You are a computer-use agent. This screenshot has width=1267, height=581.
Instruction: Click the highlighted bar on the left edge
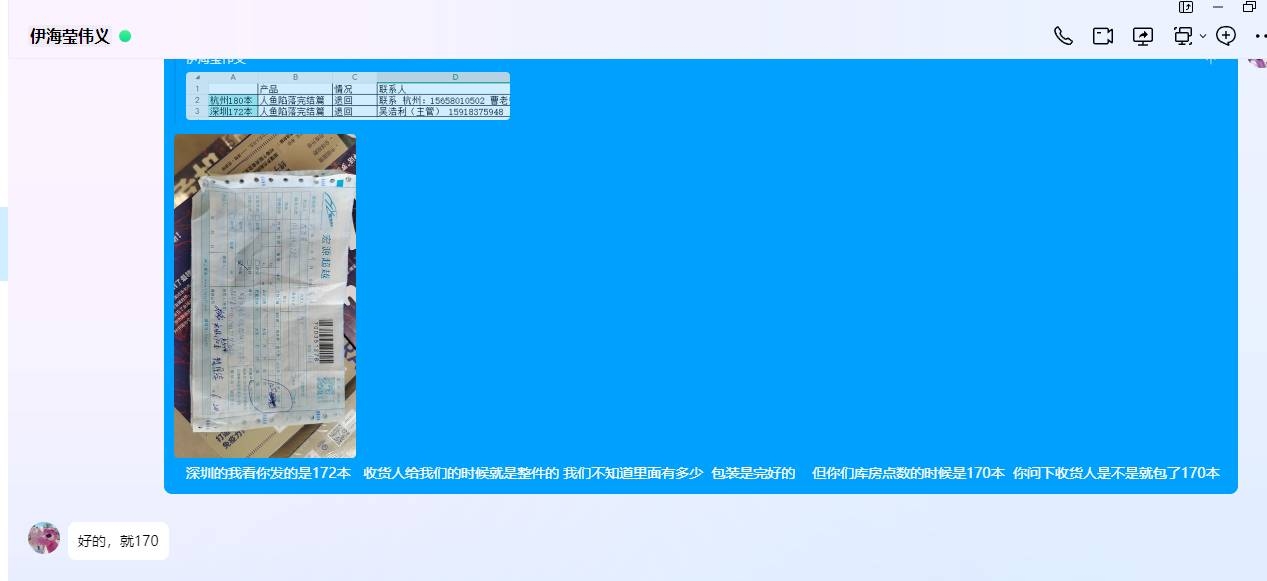pyautogui.click(x=4, y=244)
